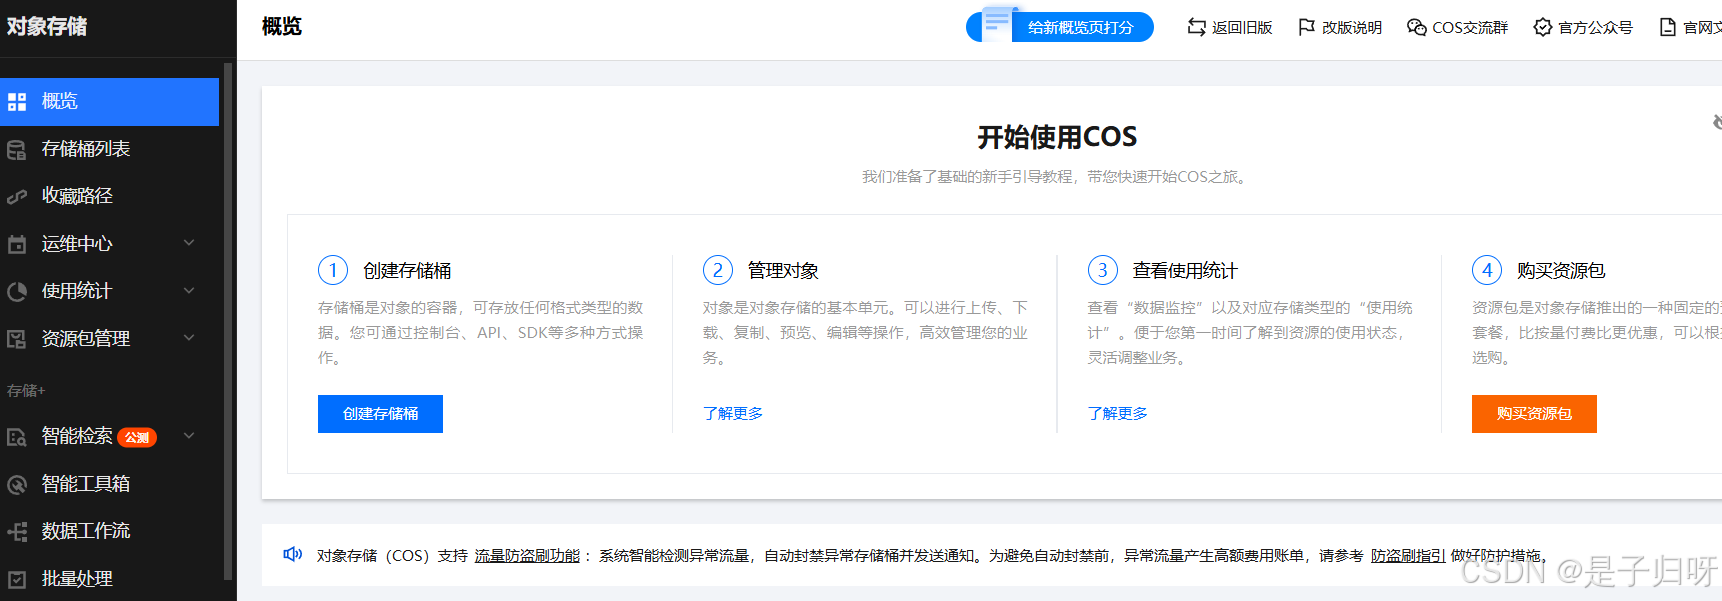Open 概览 in the sidebar menu
This screenshot has width=1722, height=601.
pos(109,102)
